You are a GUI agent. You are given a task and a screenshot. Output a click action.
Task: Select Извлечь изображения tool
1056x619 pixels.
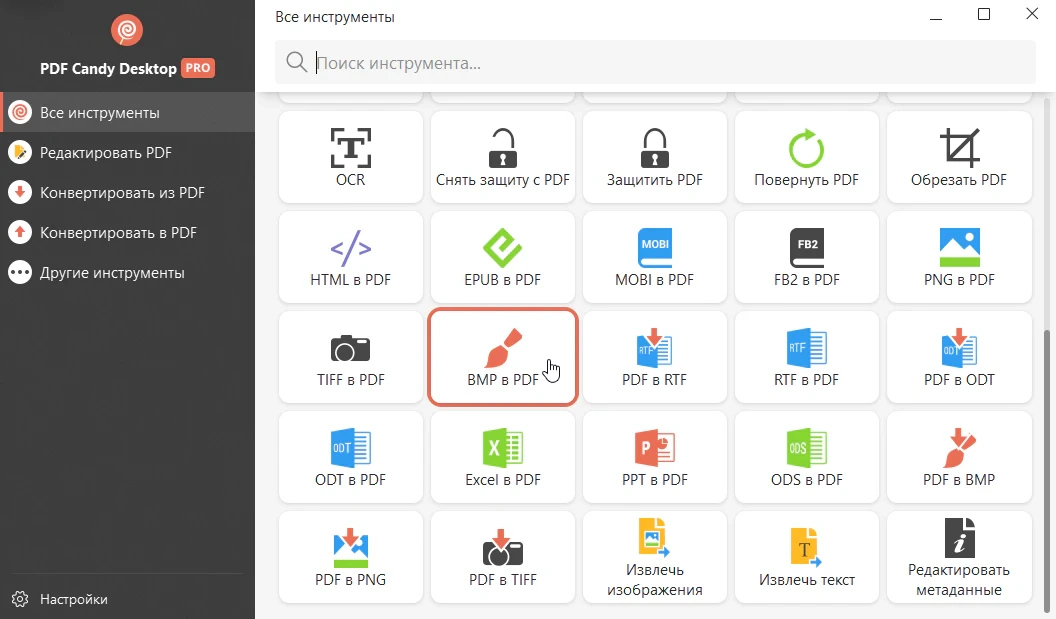pyautogui.click(x=655, y=557)
